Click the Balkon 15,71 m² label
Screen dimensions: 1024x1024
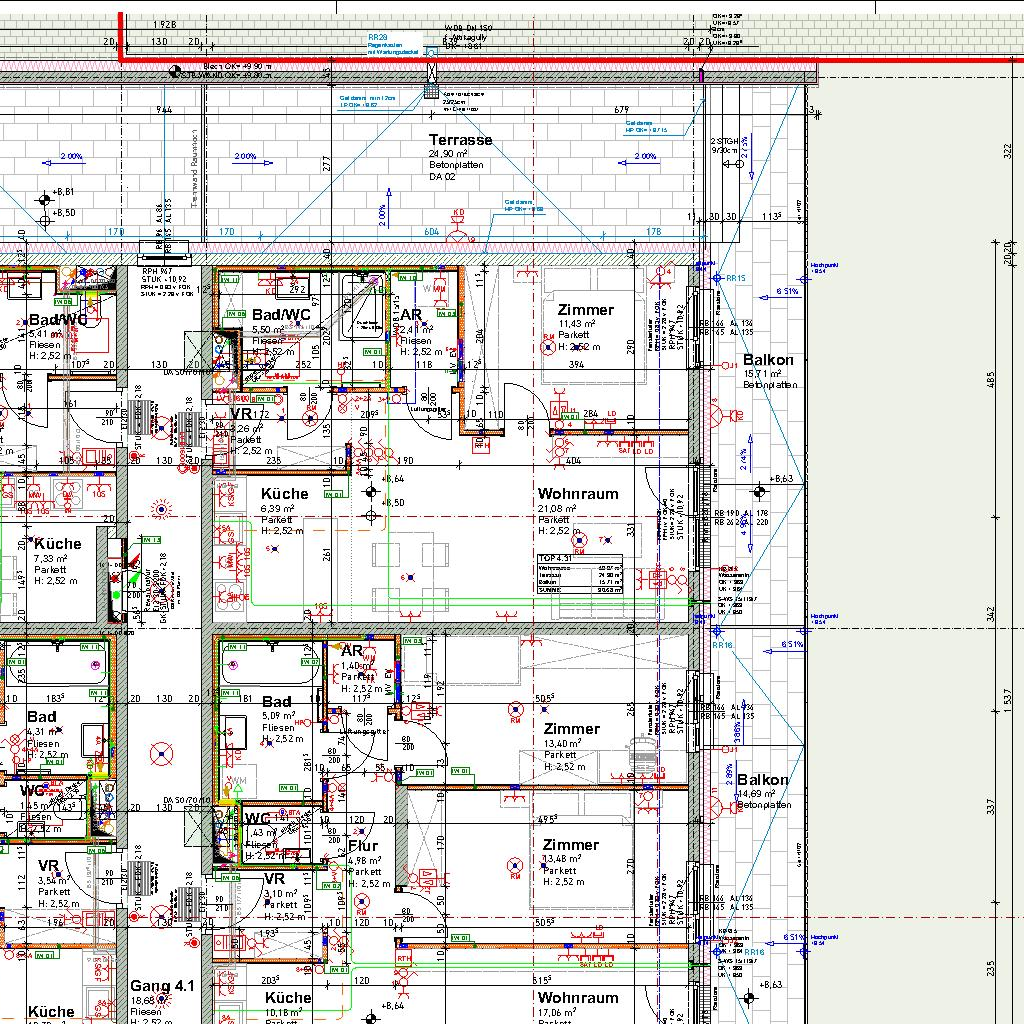click(768, 360)
